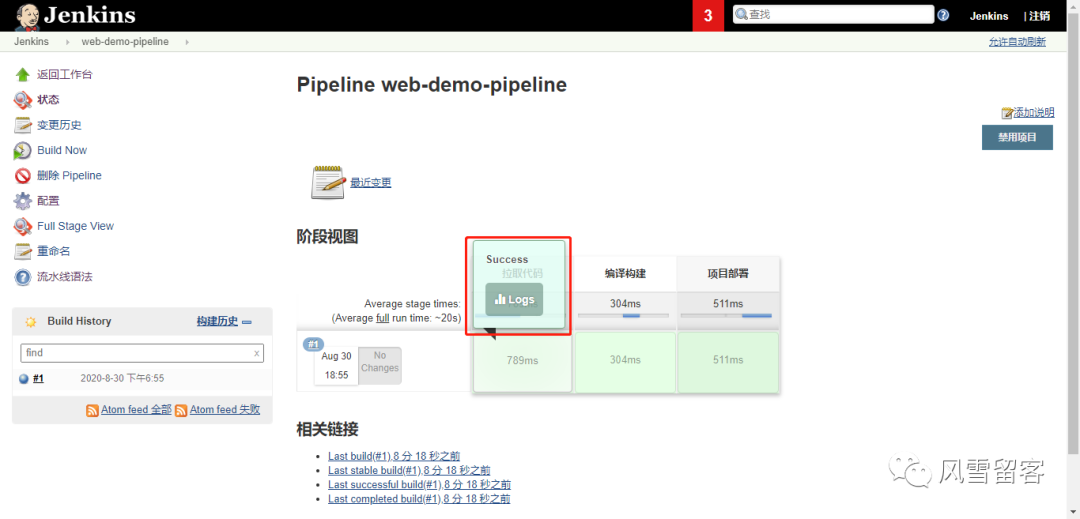Click the 编译构建 stage header
This screenshot has width=1080, height=519.
[x=625, y=274]
